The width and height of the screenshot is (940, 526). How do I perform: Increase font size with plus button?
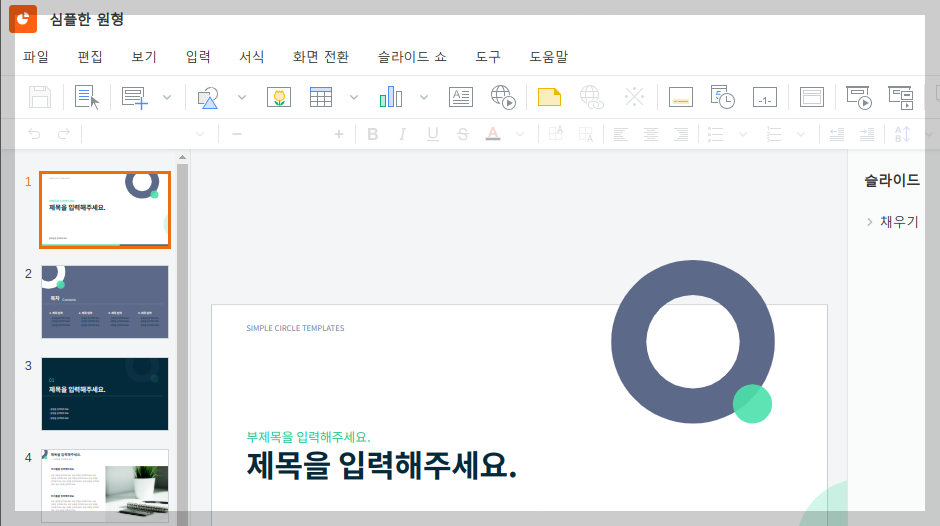point(339,134)
